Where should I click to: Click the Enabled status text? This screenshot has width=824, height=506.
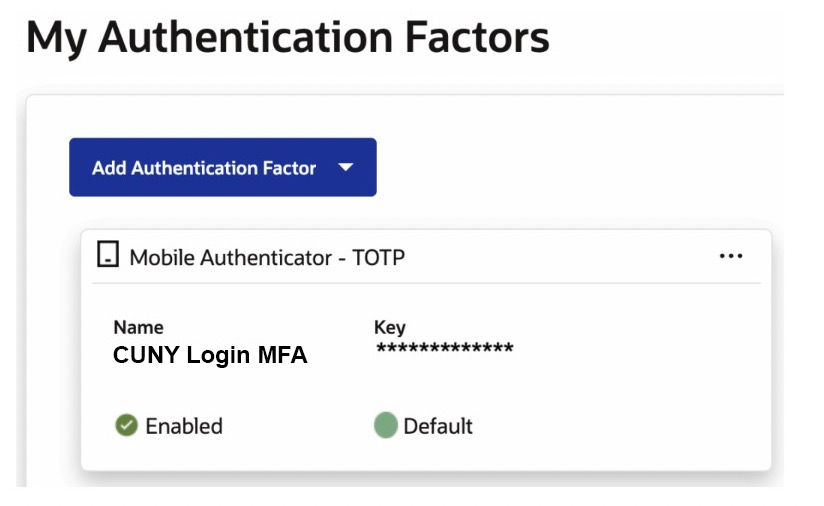[184, 426]
